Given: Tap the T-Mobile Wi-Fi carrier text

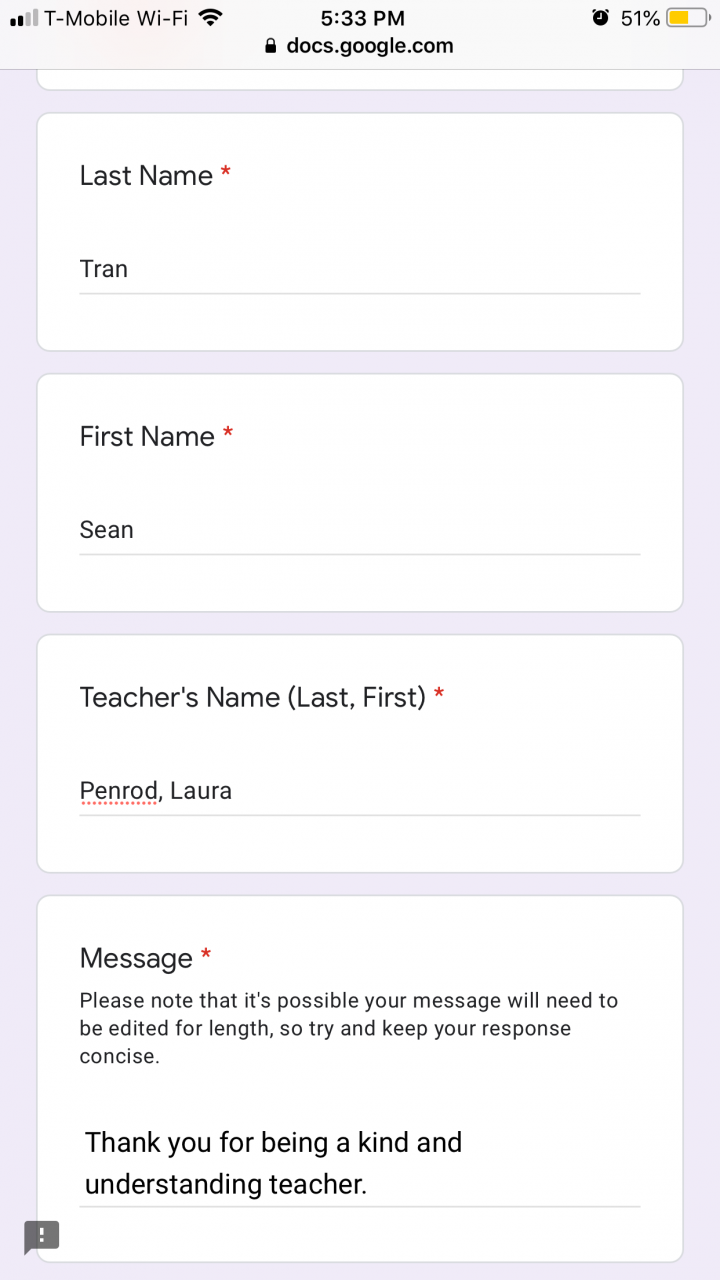Looking at the screenshot, I should coord(116,18).
